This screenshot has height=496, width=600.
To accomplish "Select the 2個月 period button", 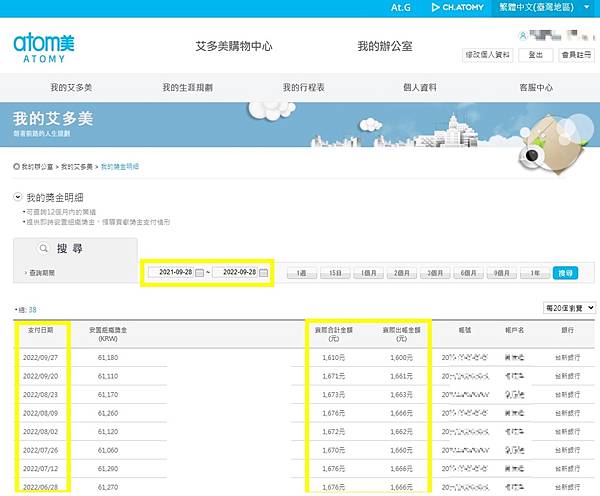I will (402, 273).
